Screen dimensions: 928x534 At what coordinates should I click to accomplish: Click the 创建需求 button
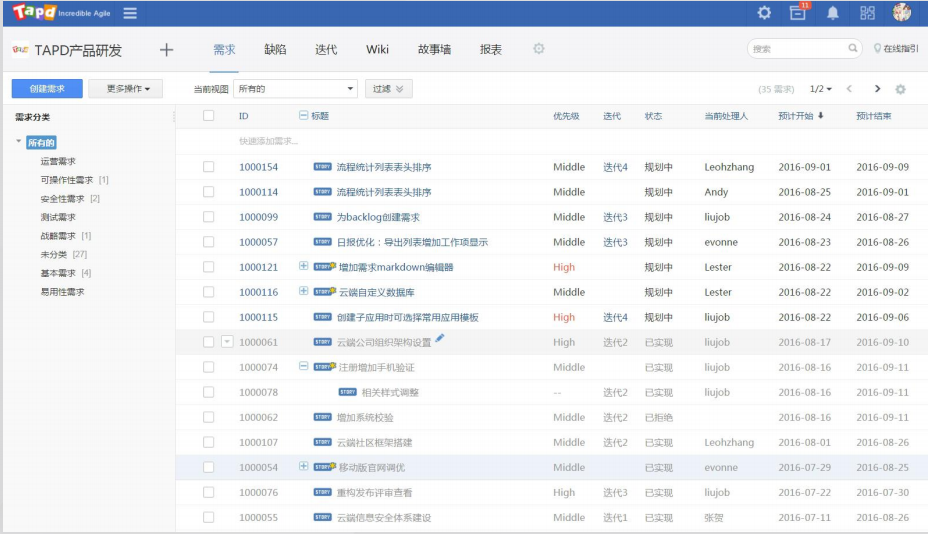(x=47, y=89)
